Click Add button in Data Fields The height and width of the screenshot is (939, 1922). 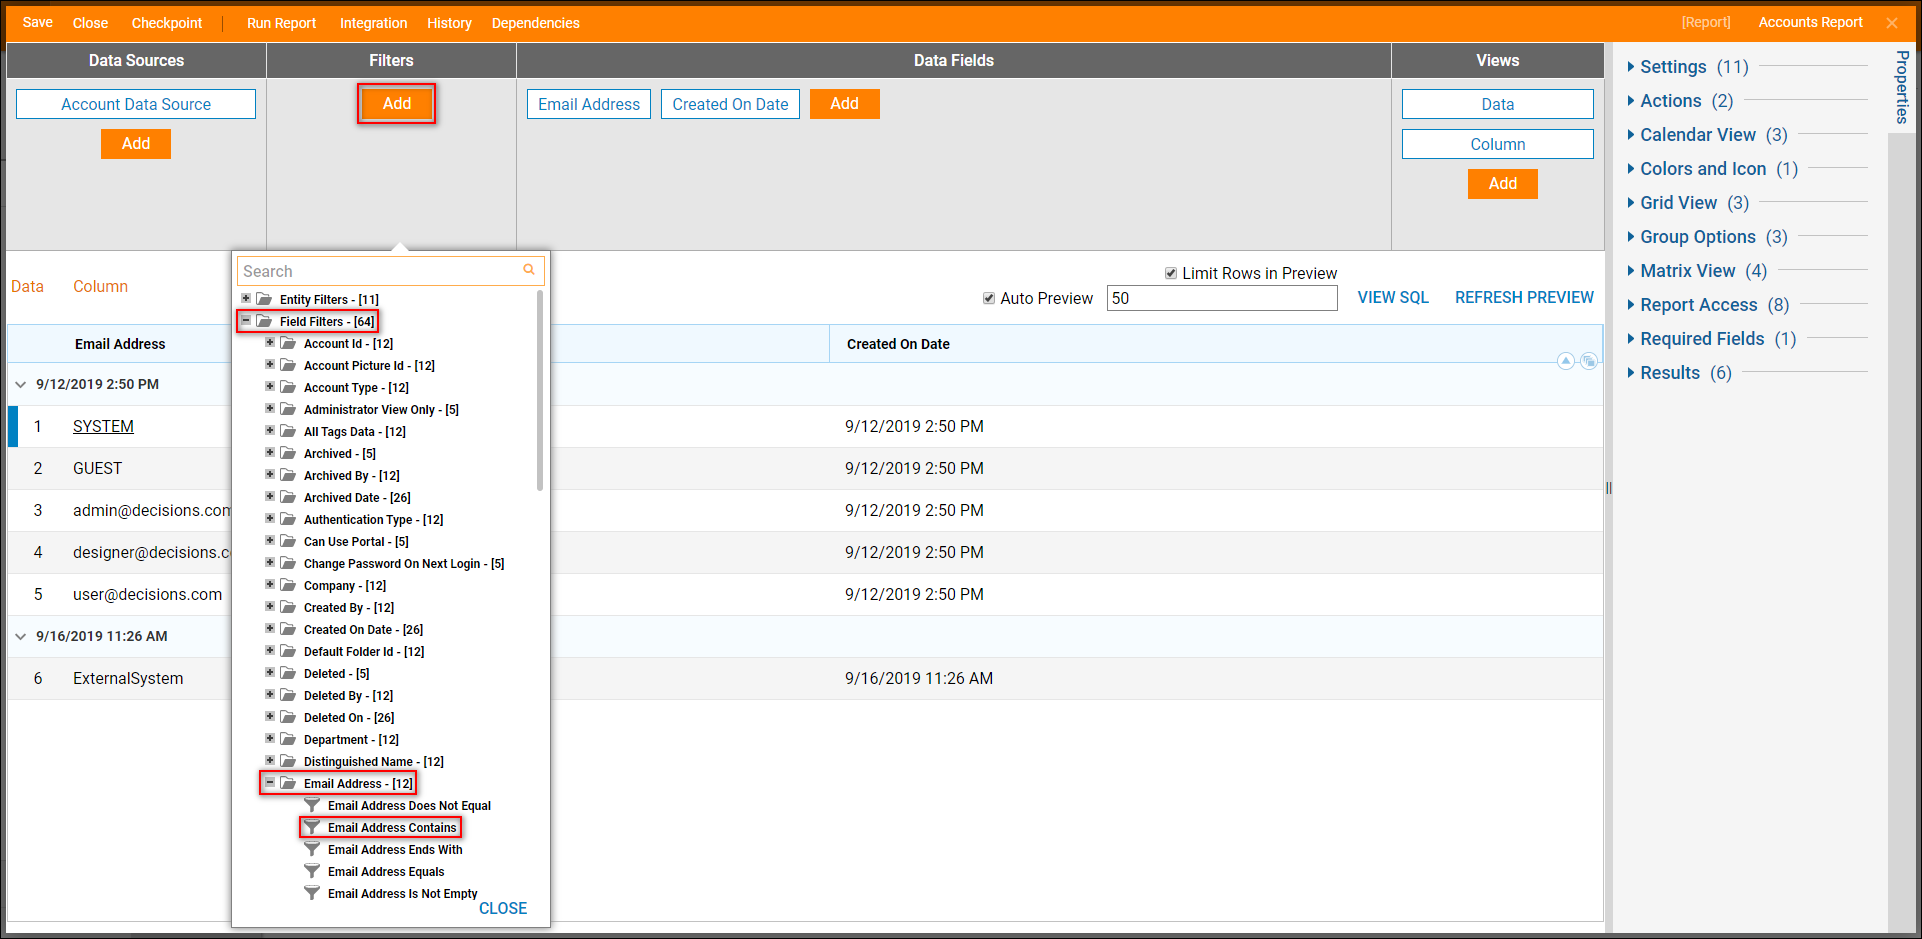pyautogui.click(x=844, y=104)
